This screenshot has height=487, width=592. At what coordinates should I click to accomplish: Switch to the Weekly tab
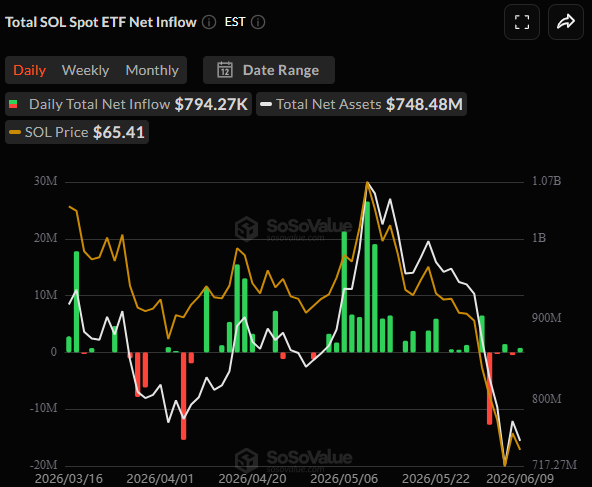click(x=85, y=70)
